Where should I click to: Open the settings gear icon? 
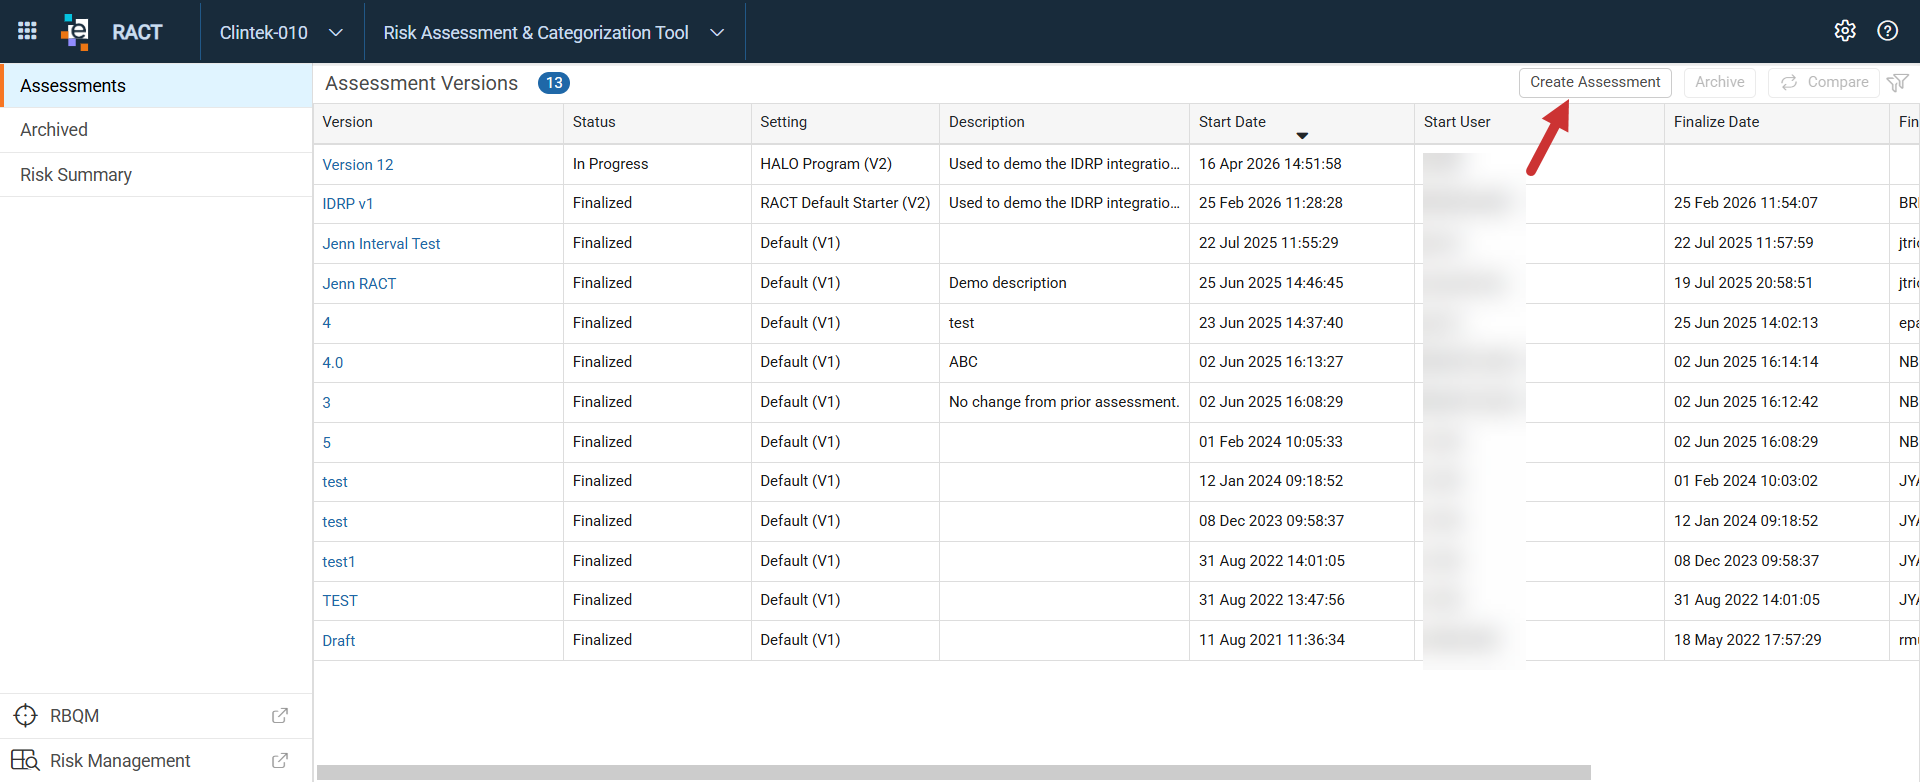click(x=1845, y=31)
